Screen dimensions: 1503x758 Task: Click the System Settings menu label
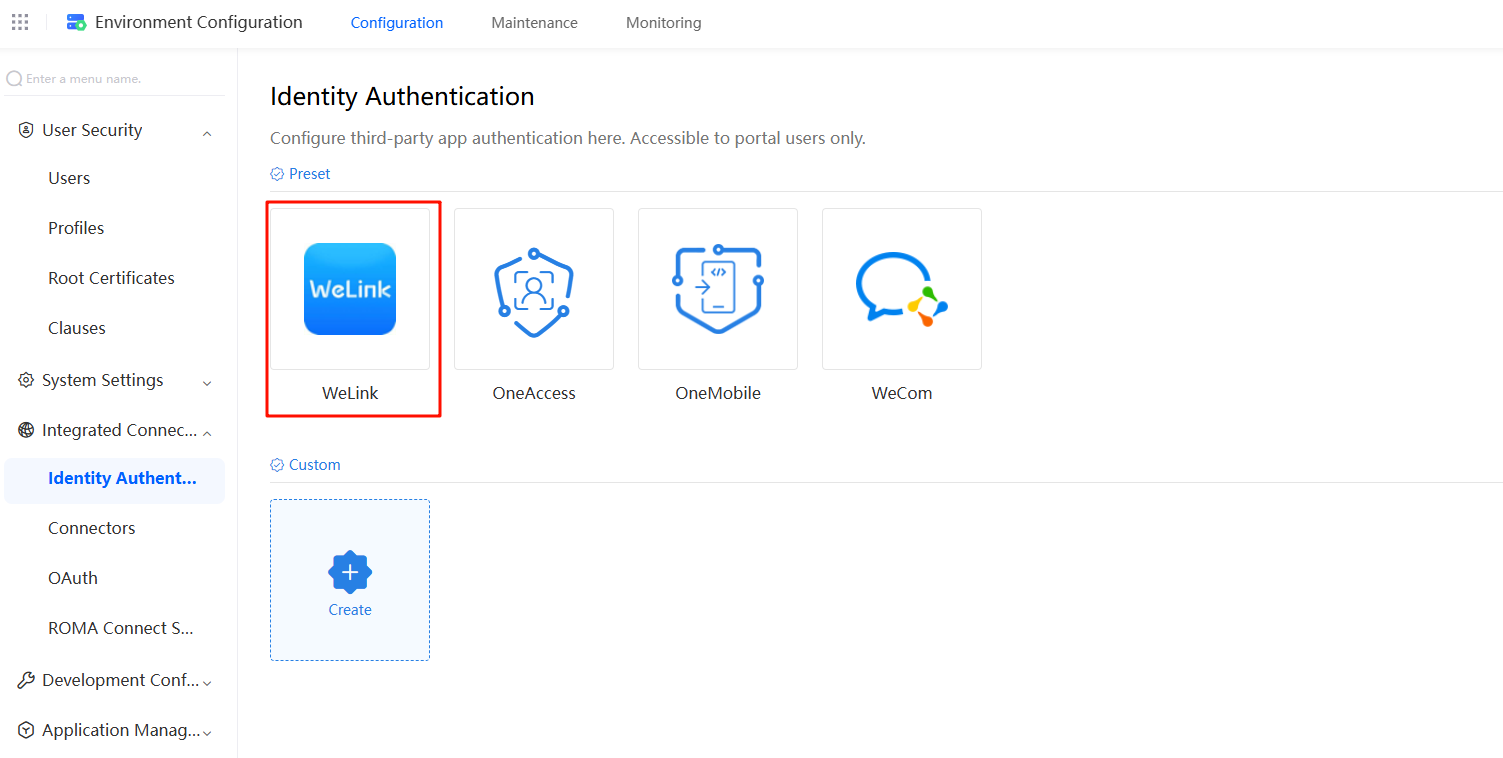coord(103,380)
